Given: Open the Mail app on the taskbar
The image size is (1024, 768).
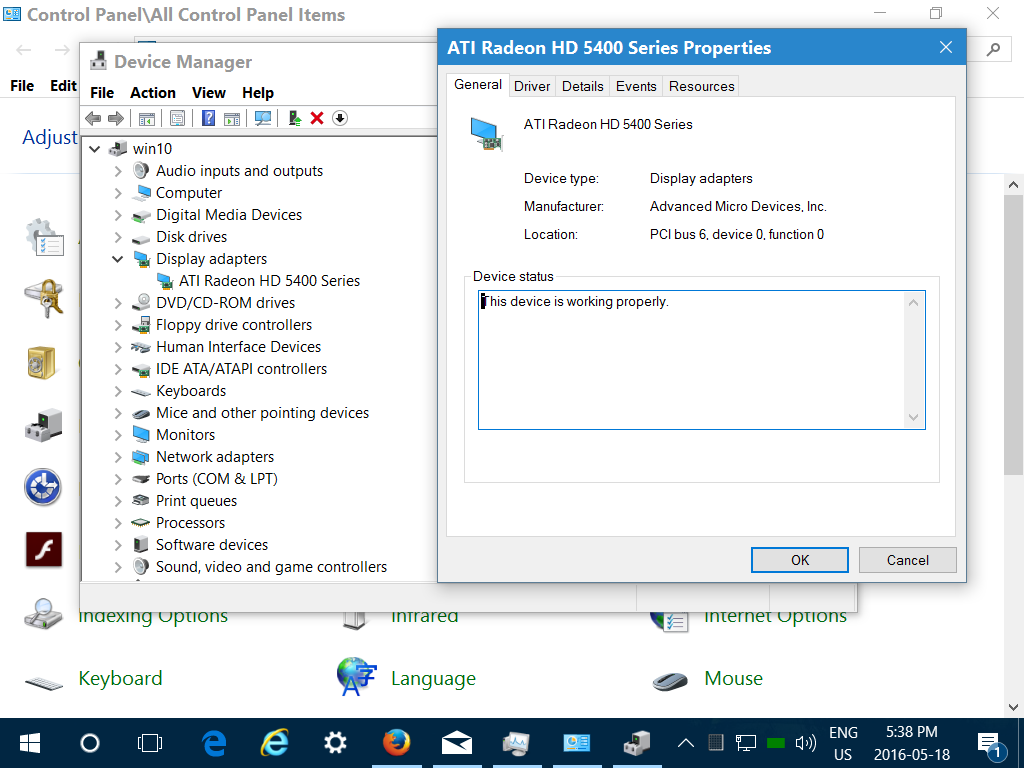Looking at the screenshot, I should (x=457, y=743).
